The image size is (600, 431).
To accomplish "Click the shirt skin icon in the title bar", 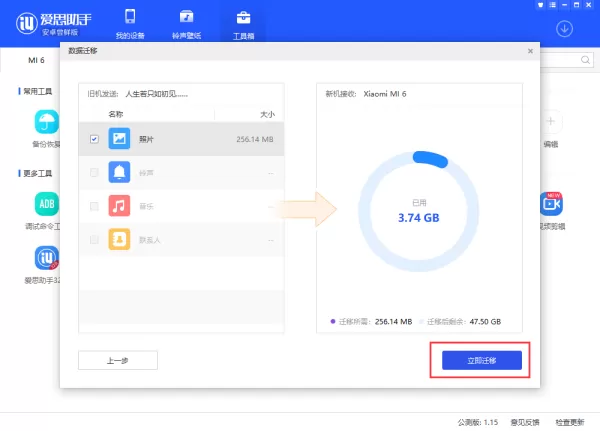I will 540,5.
